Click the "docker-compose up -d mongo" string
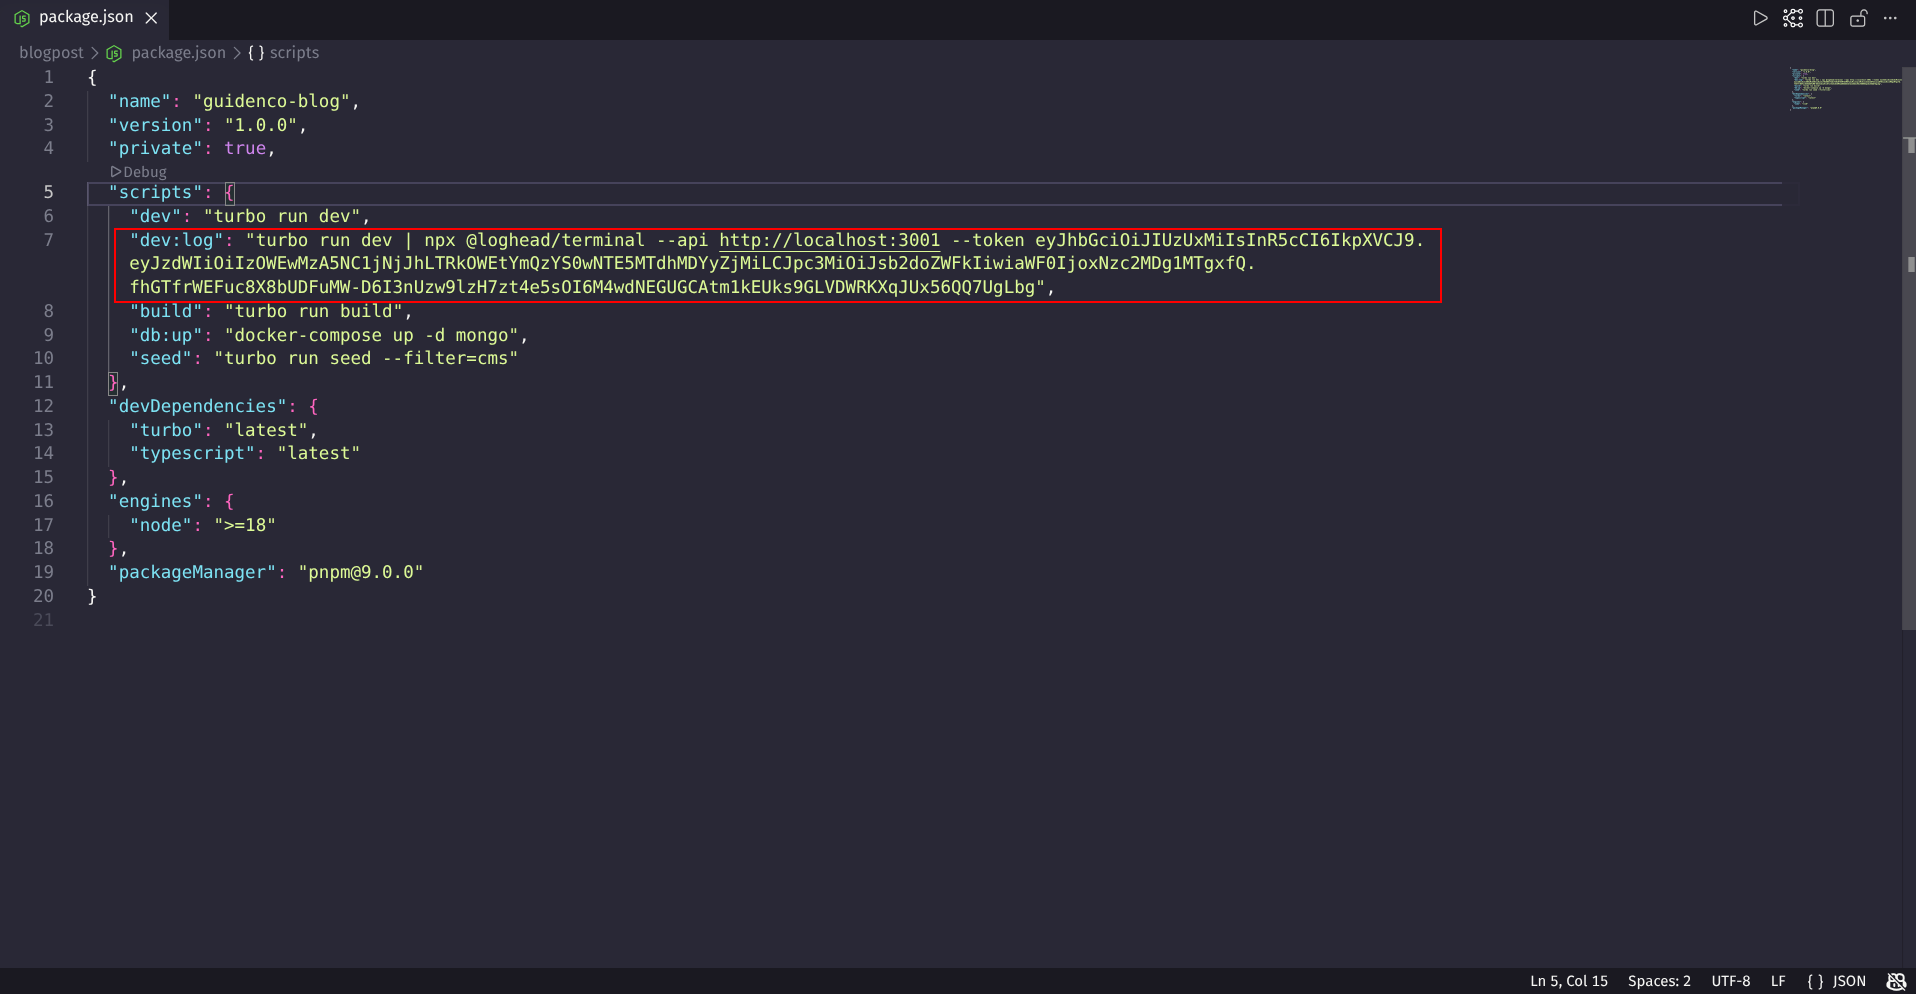Image resolution: width=1916 pixels, height=994 pixels. (x=371, y=335)
